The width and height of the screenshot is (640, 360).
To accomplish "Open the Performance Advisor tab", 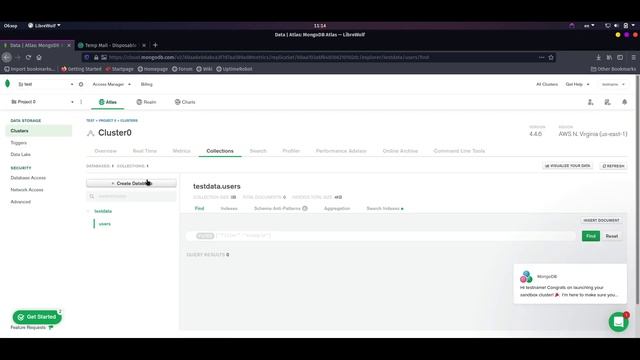I will (x=341, y=151).
